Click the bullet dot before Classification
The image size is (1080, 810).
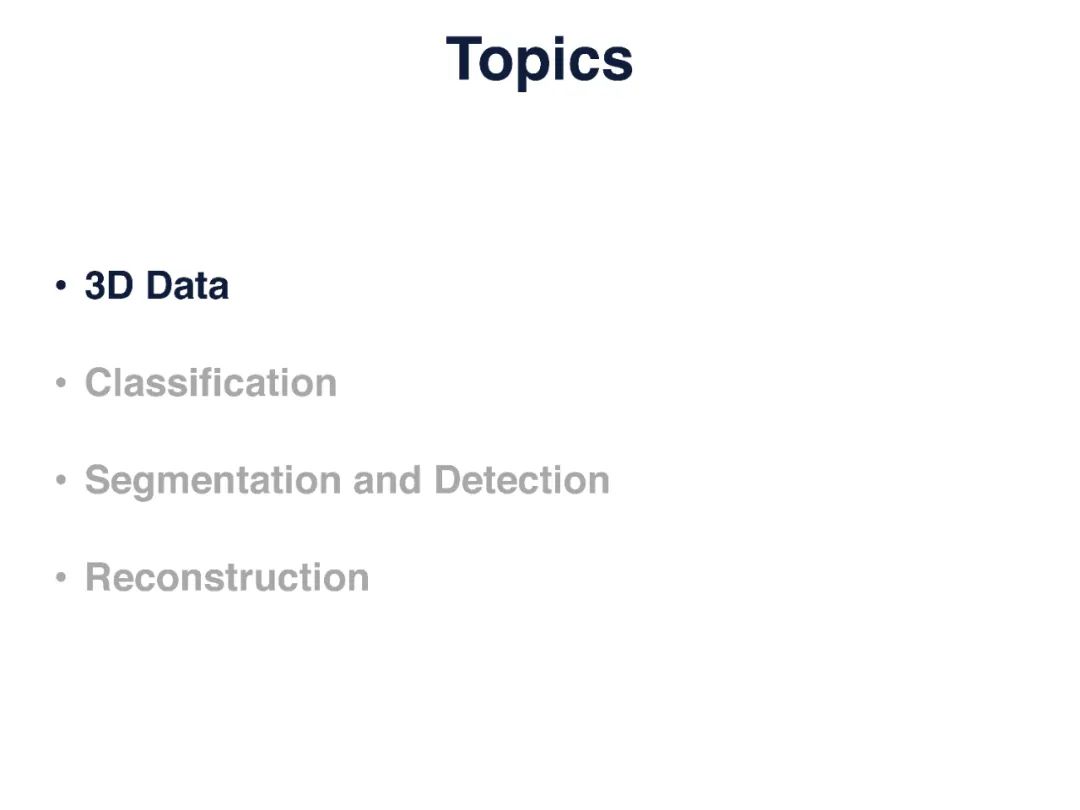click(x=62, y=383)
